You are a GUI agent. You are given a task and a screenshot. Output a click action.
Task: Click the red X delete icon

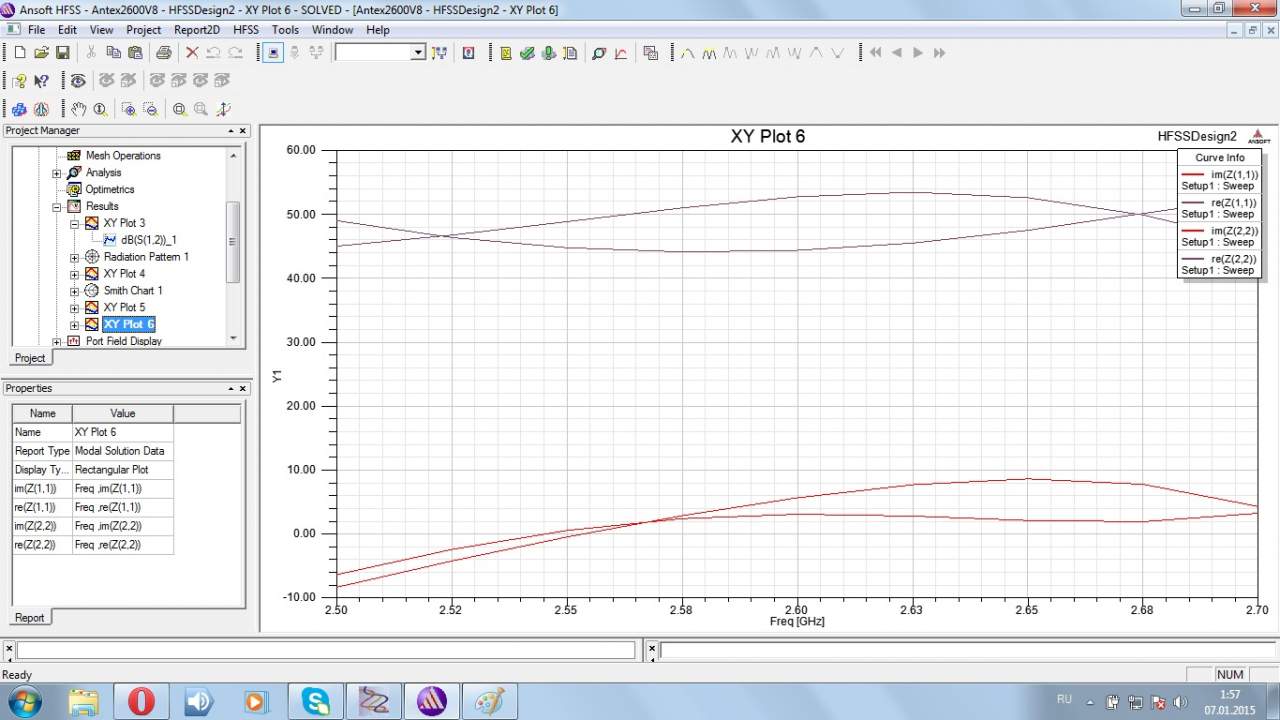tap(192, 53)
